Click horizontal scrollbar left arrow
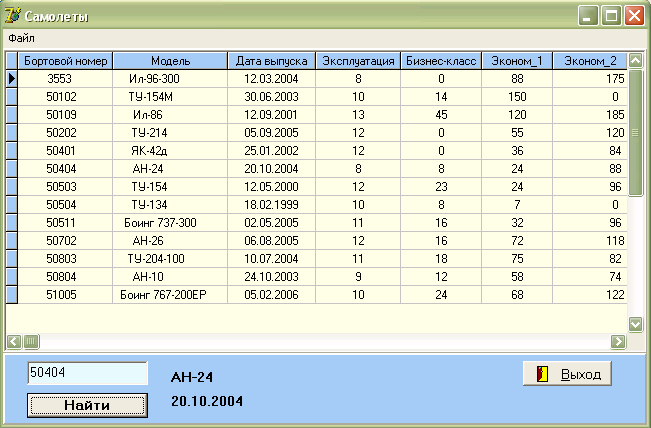This screenshot has height=428, width=651. 14,341
